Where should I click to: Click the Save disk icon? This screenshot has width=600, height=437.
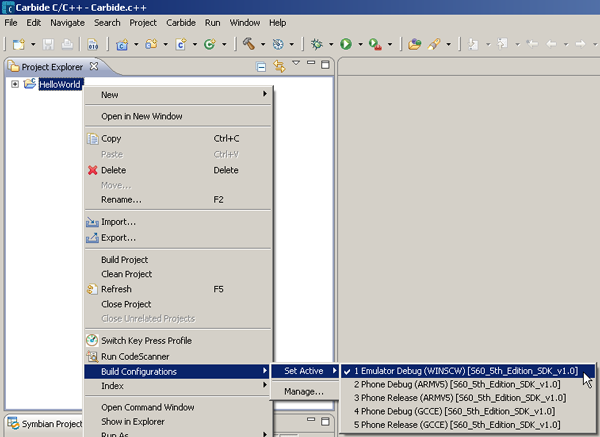pyautogui.click(x=48, y=44)
